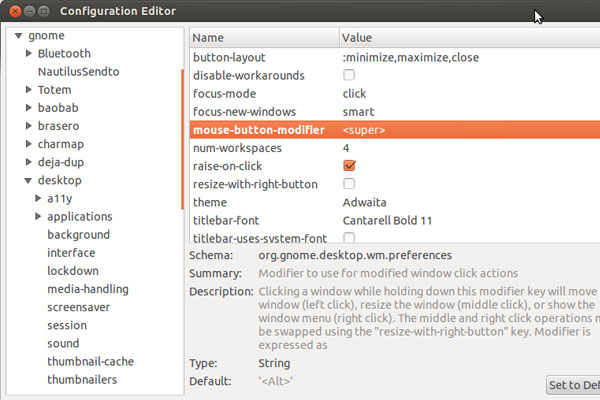
Task: Toggle the disable-workarounds checkbox
Action: [349, 75]
